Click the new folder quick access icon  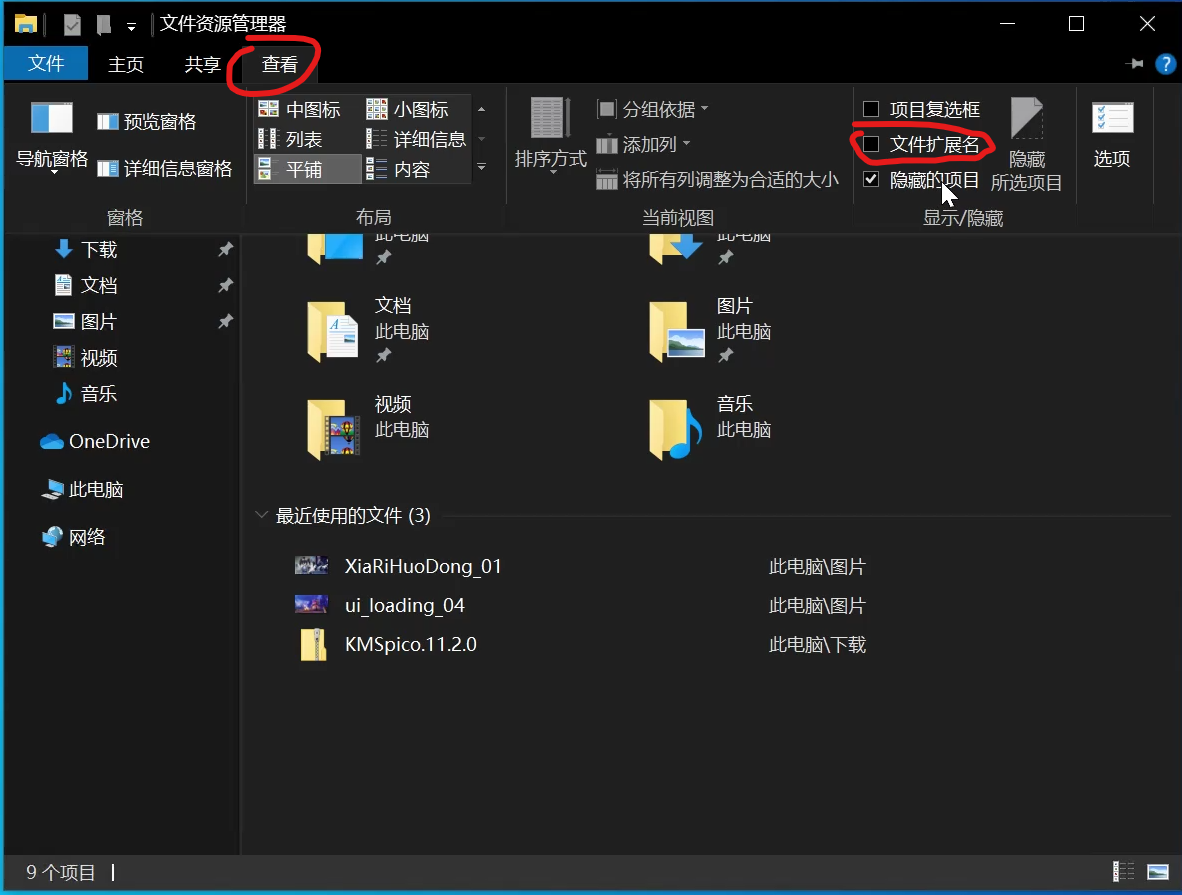[x=104, y=25]
